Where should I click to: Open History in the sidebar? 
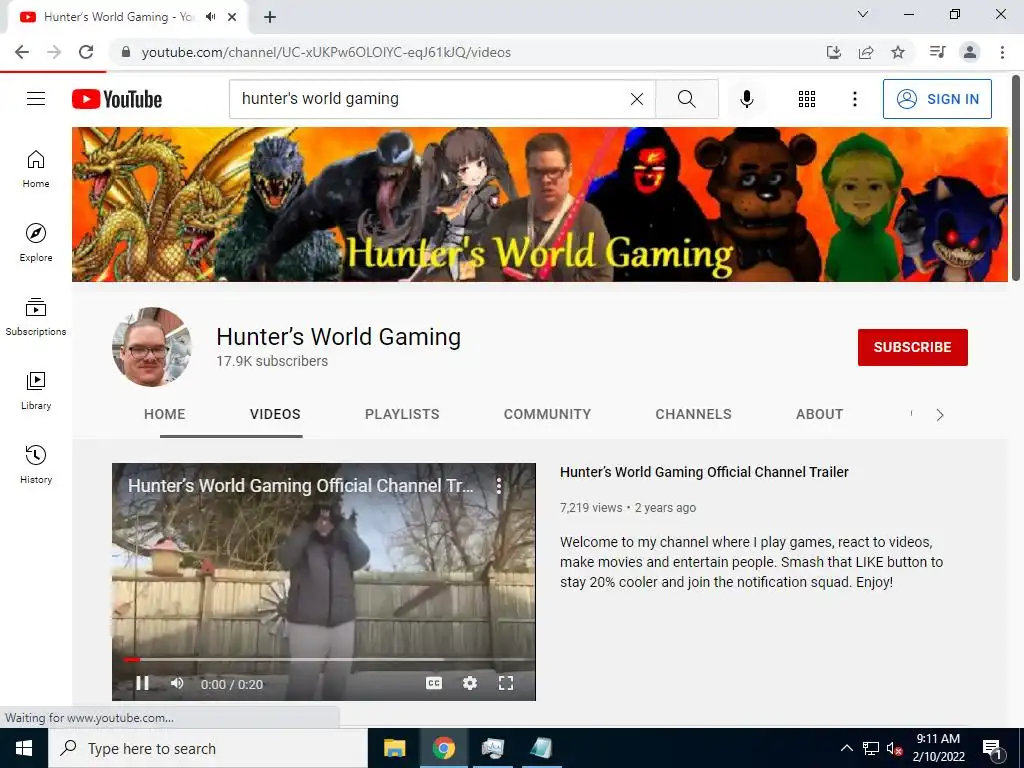coord(36,464)
